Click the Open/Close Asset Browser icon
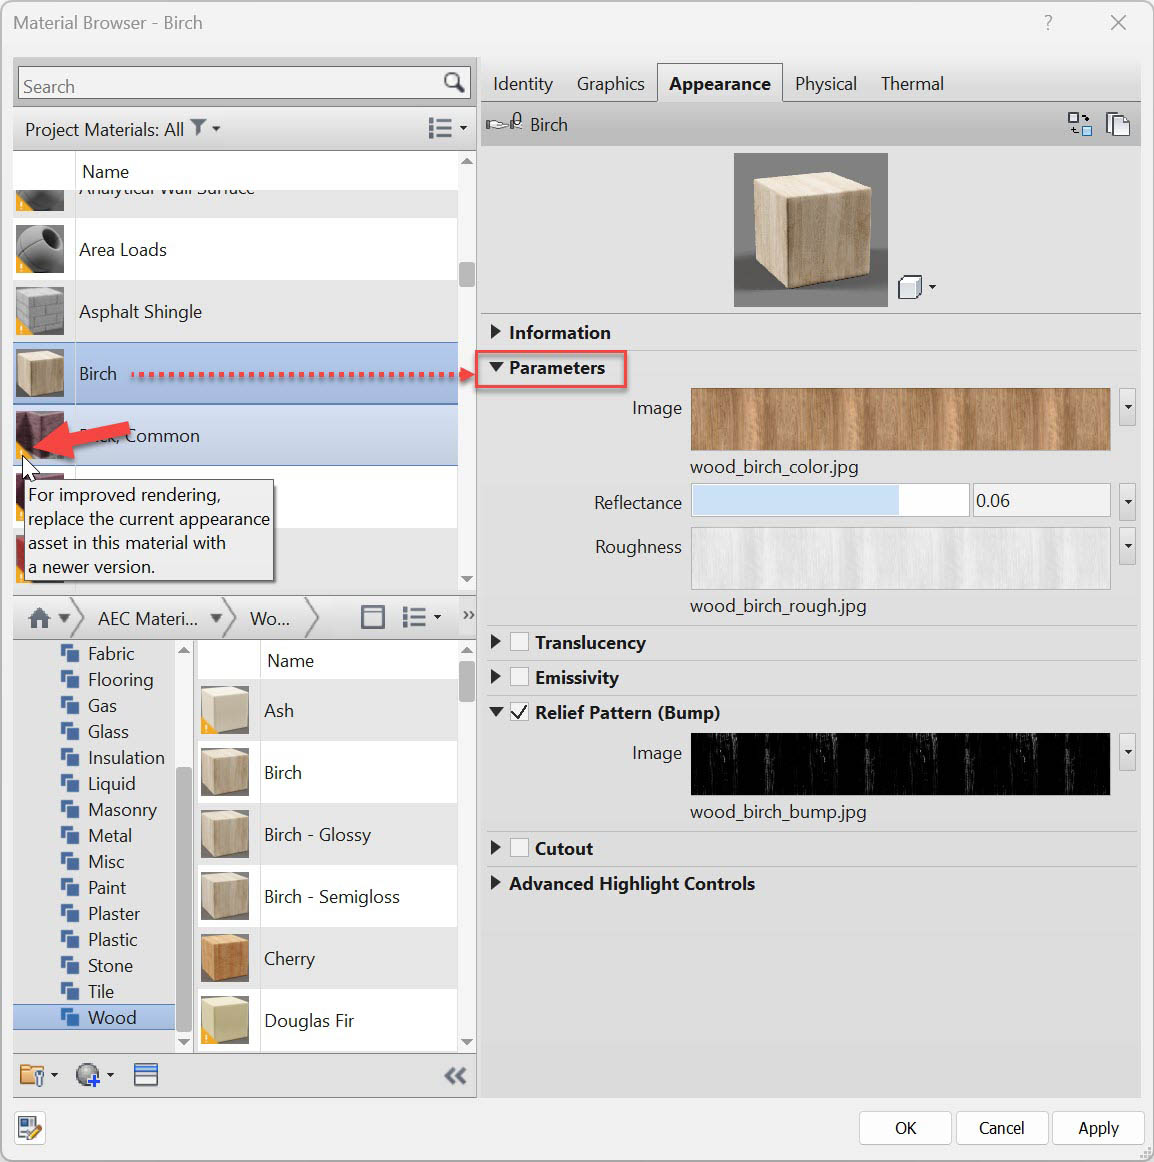The height and width of the screenshot is (1162, 1154). [x=146, y=1074]
